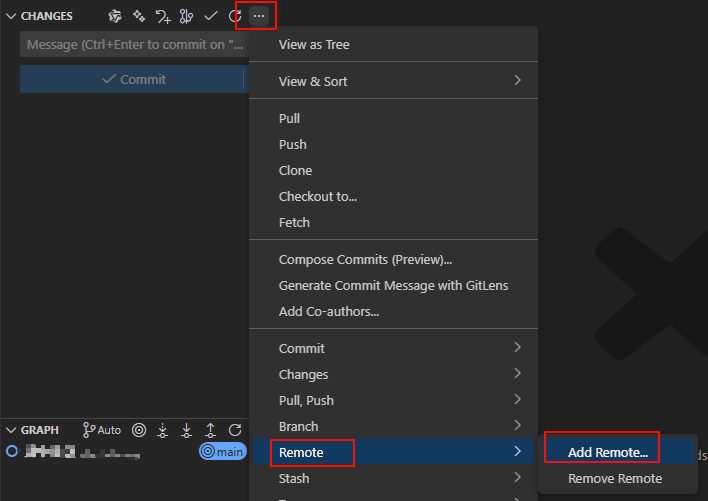Screen dimensions: 708x501
Task: Collapse the CHANGES section chevron
Action: coord(11,16)
